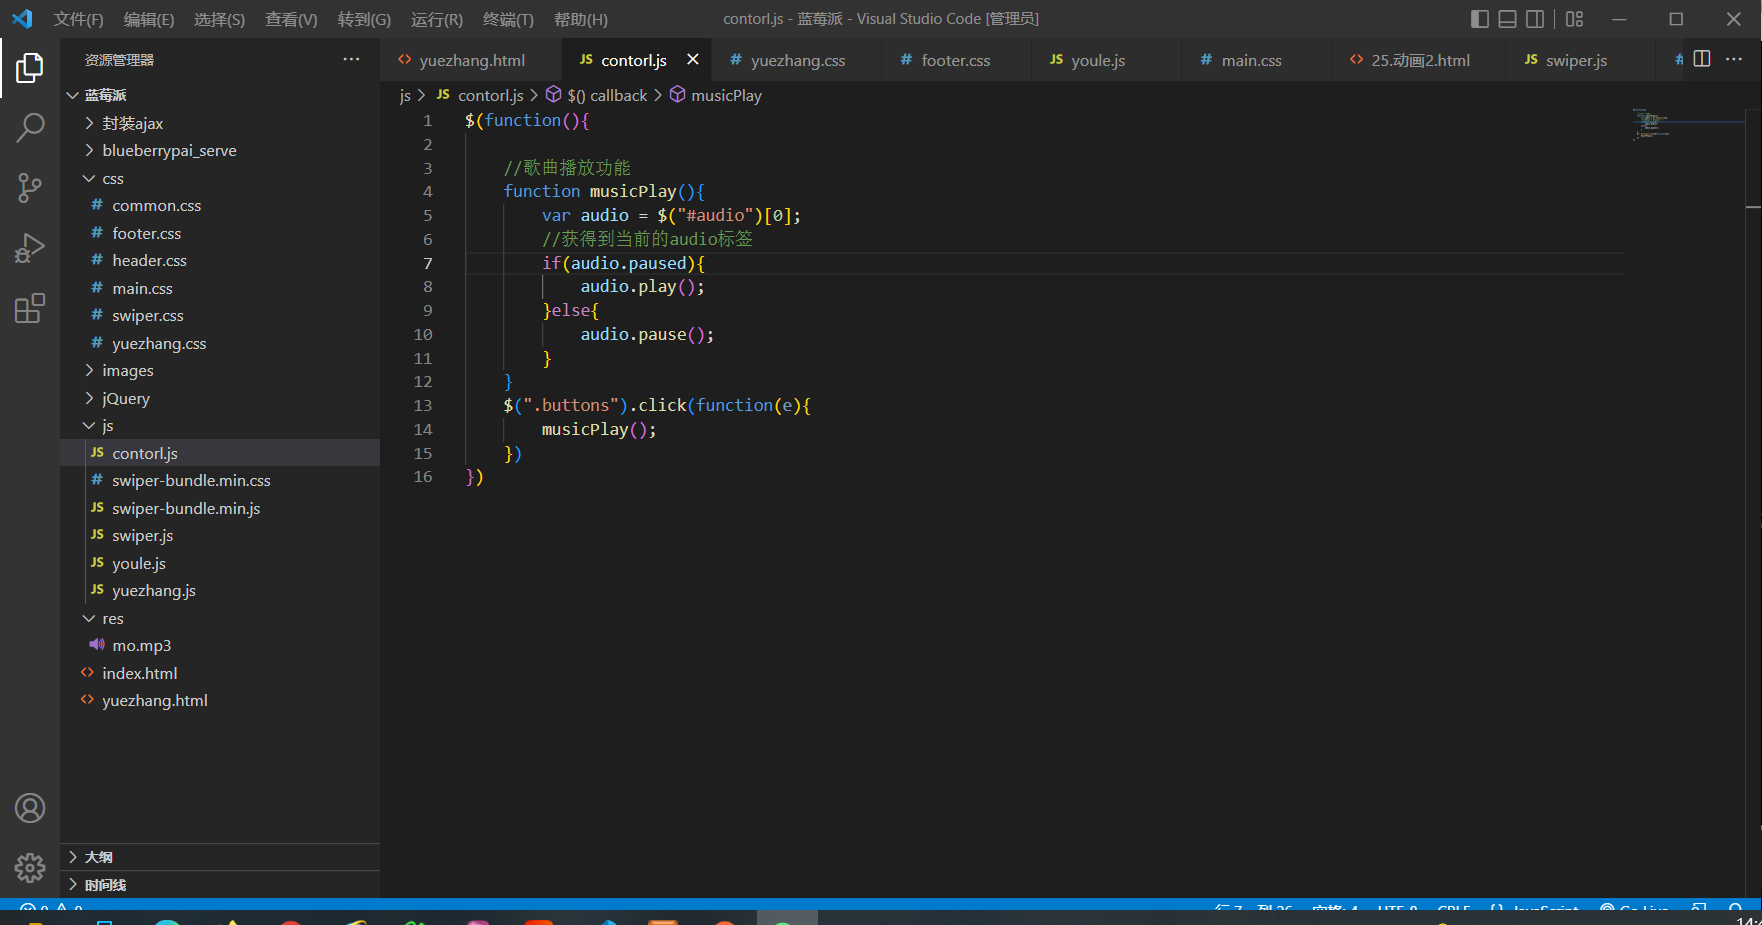
Task: Open Customize Layout icon
Action: point(1574,19)
